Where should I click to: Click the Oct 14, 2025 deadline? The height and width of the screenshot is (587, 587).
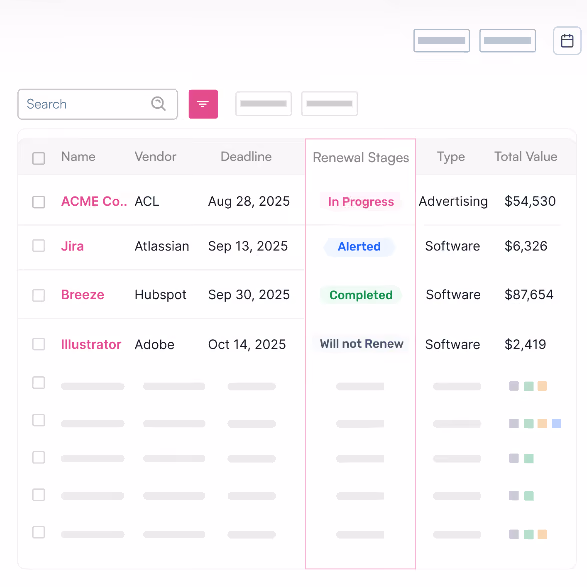pyautogui.click(x=247, y=344)
